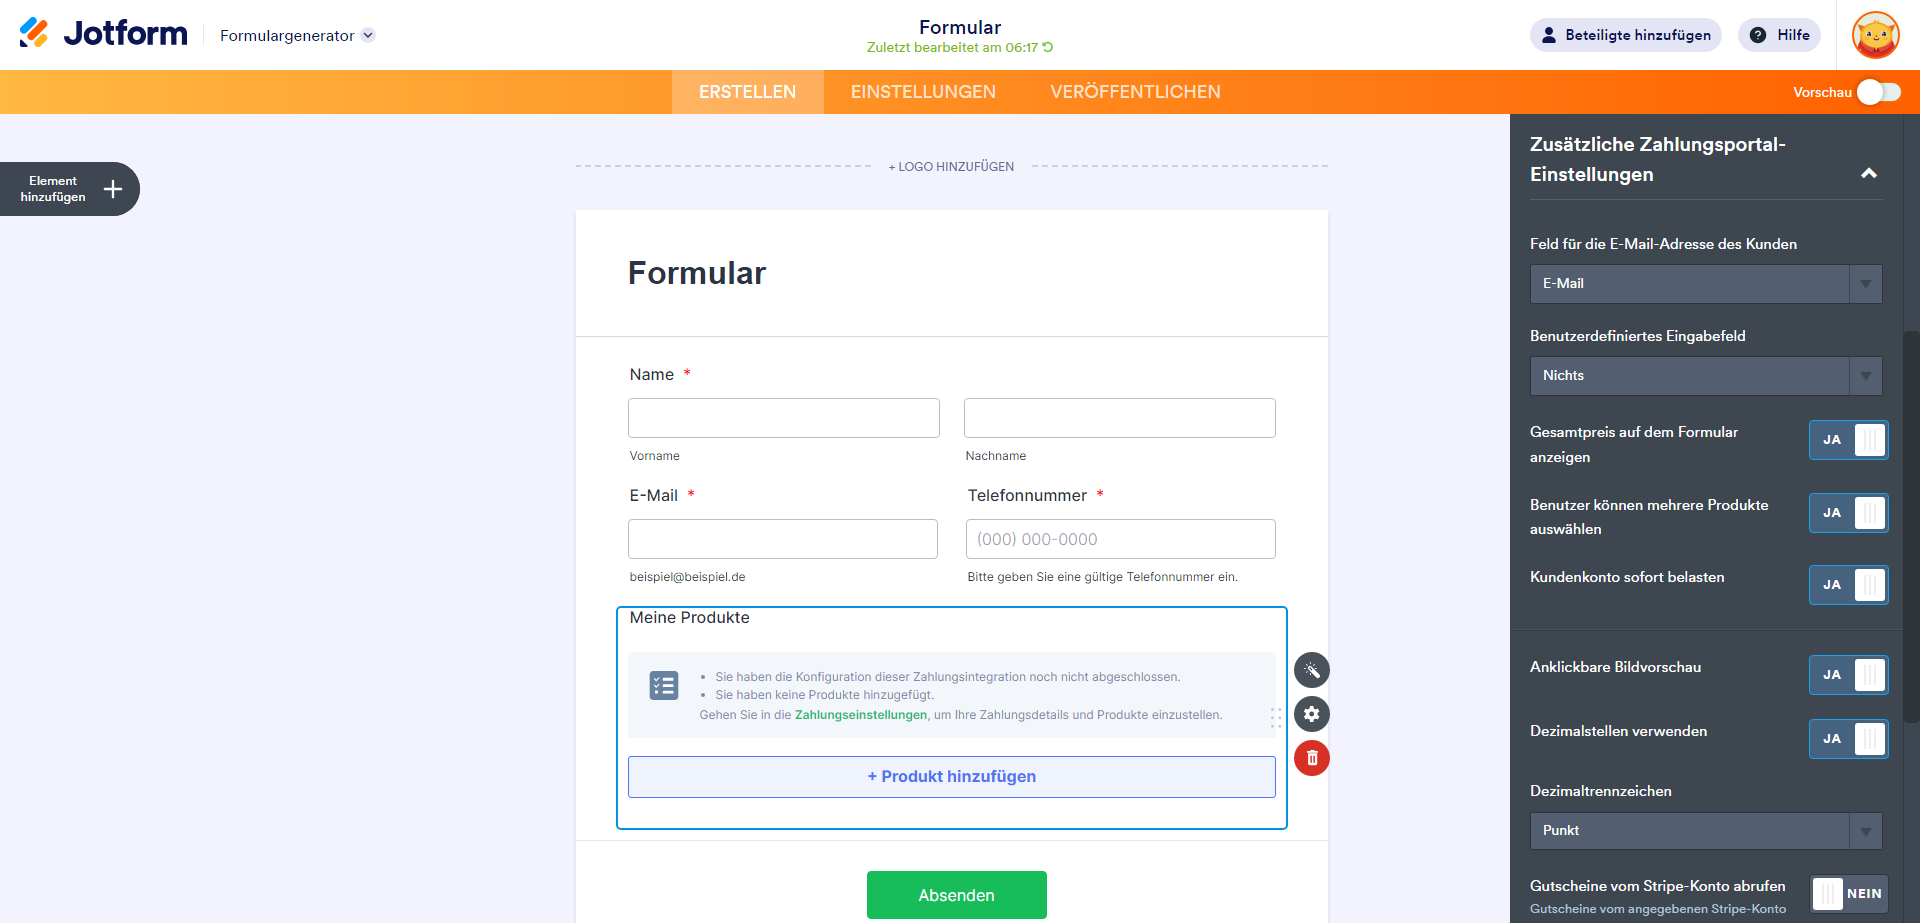
Task: Open Dezimaltrennzeichen Punkt dropdown
Action: (1706, 831)
